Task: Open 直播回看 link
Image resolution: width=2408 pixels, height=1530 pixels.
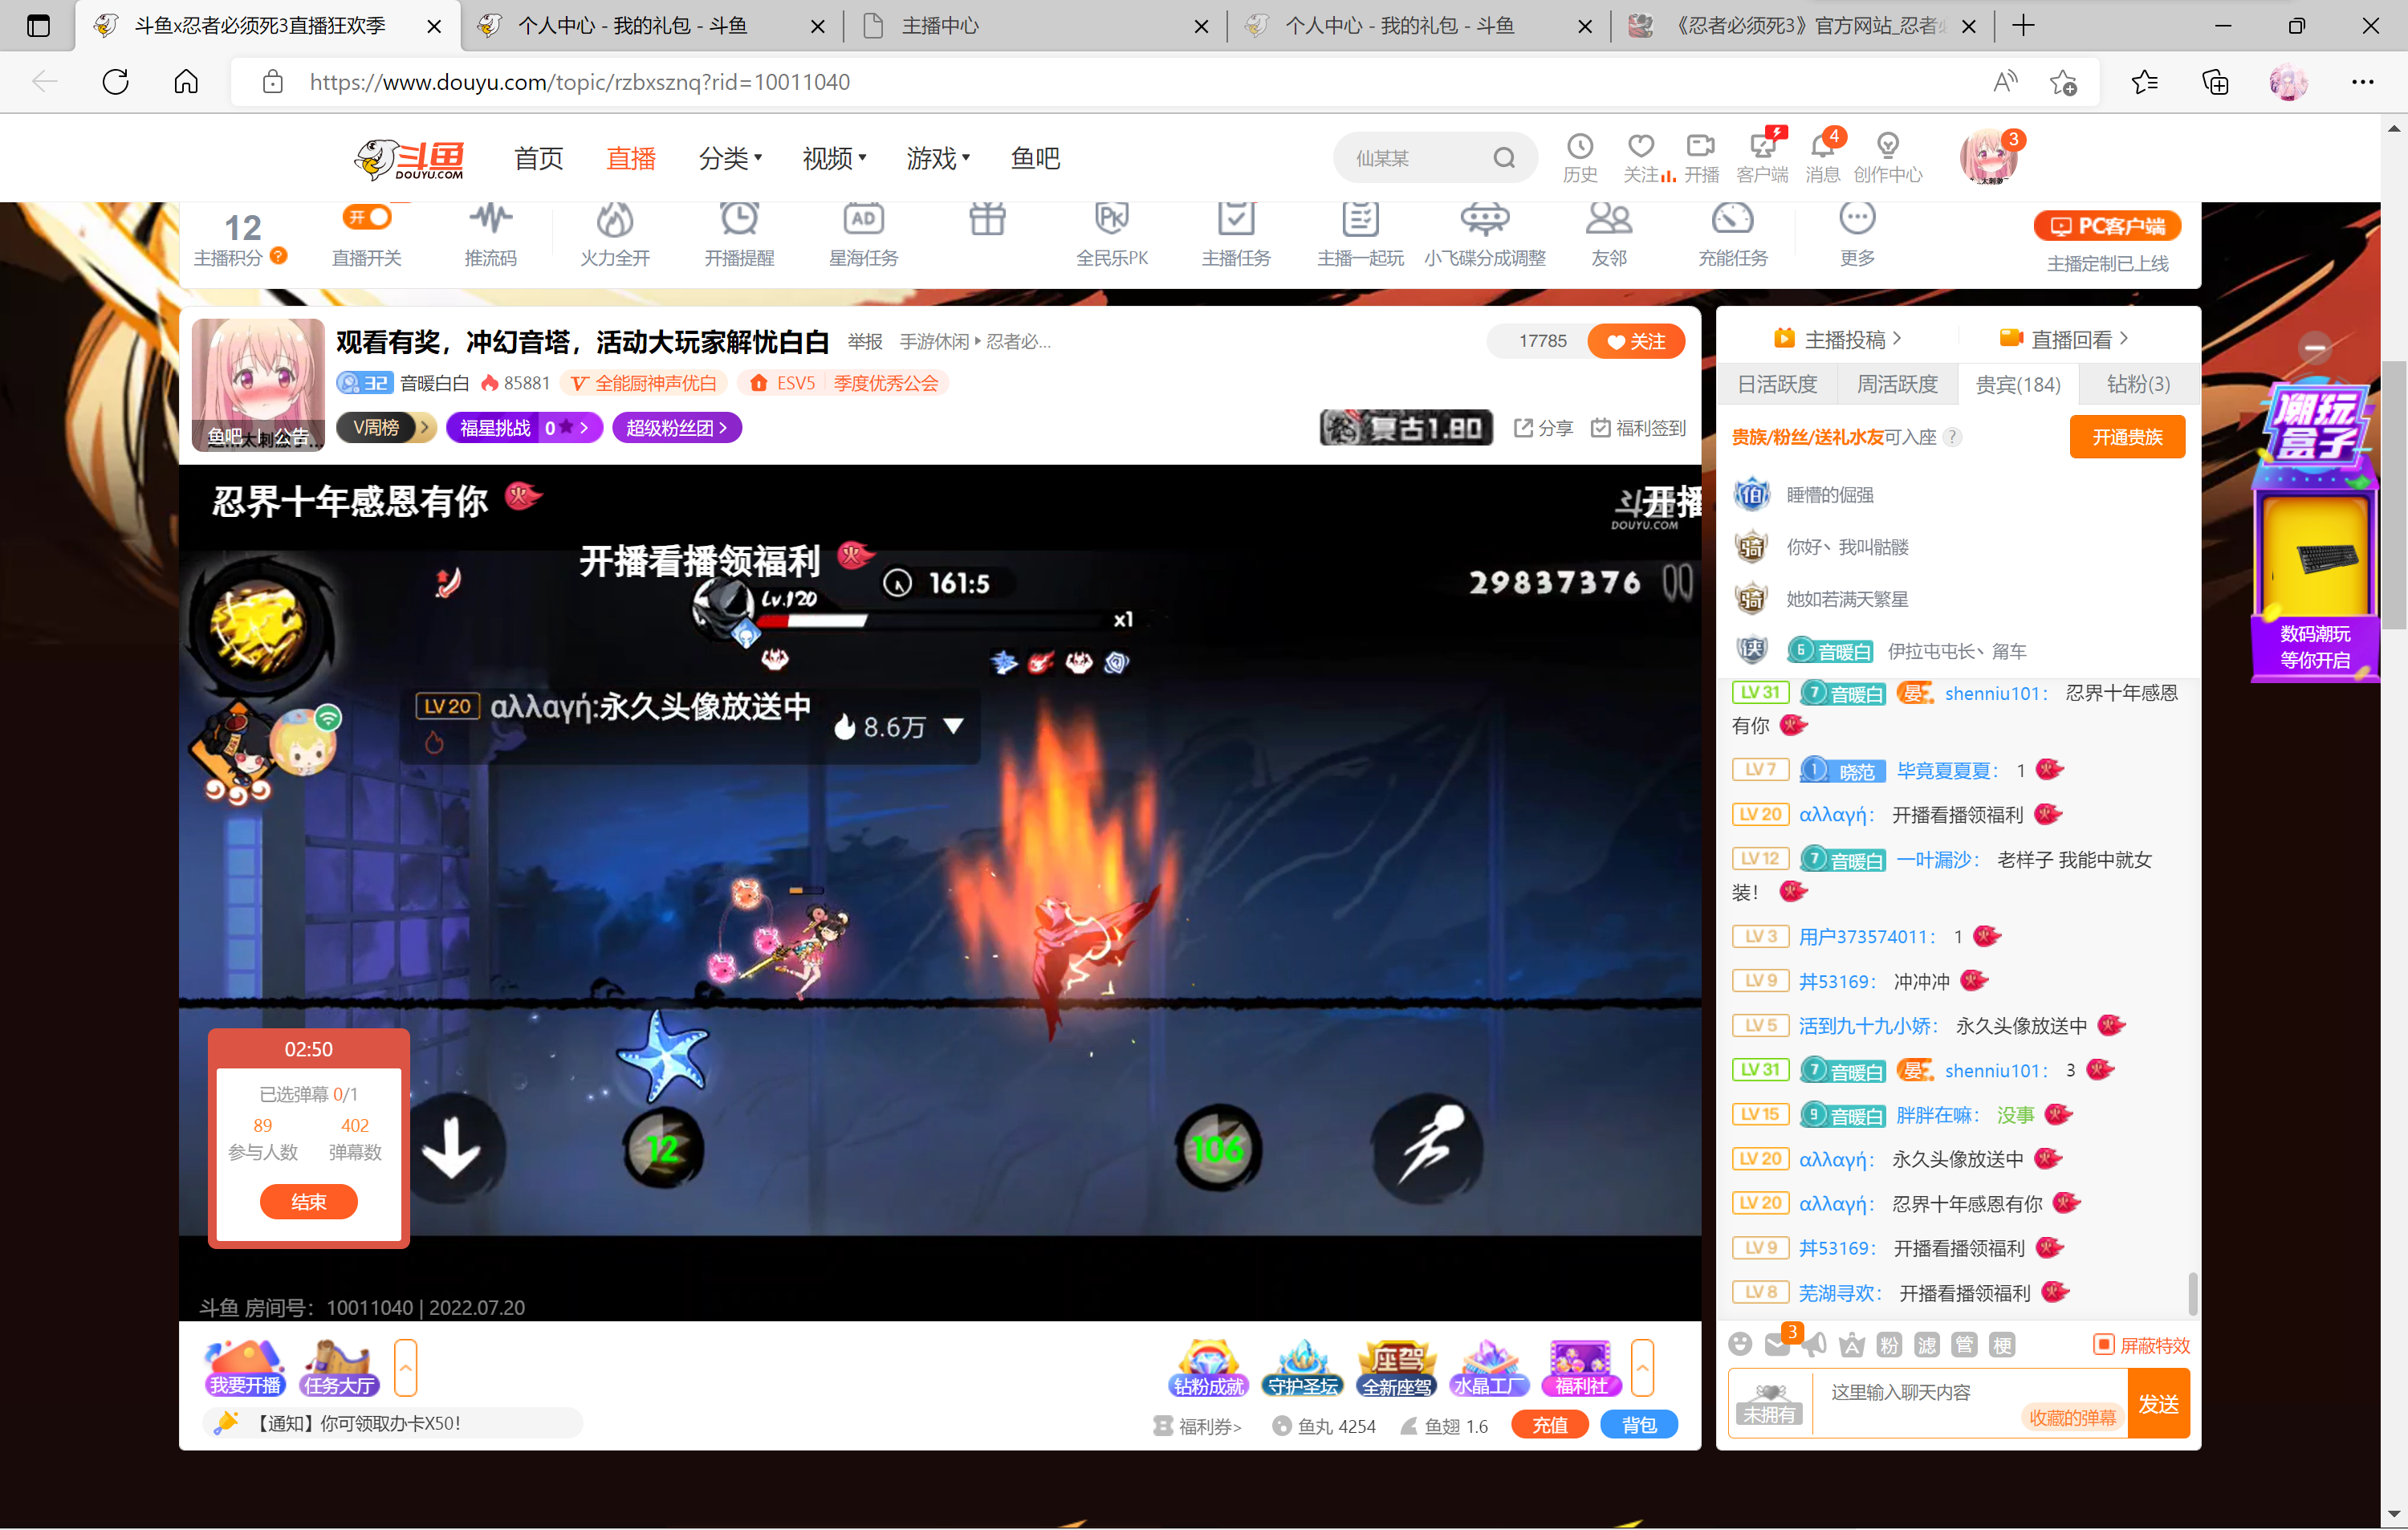Action: point(2064,339)
